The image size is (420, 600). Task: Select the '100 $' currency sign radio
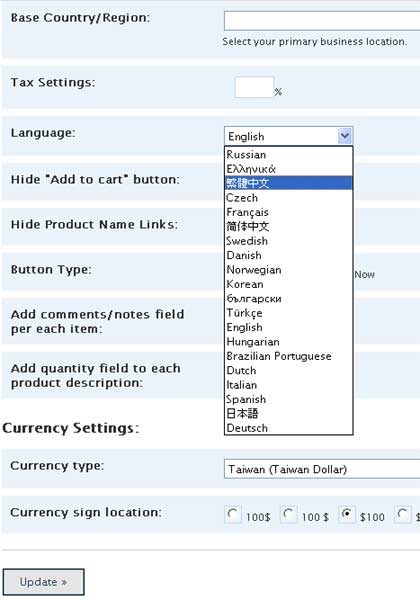pyautogui.click(x=289, y=514)
